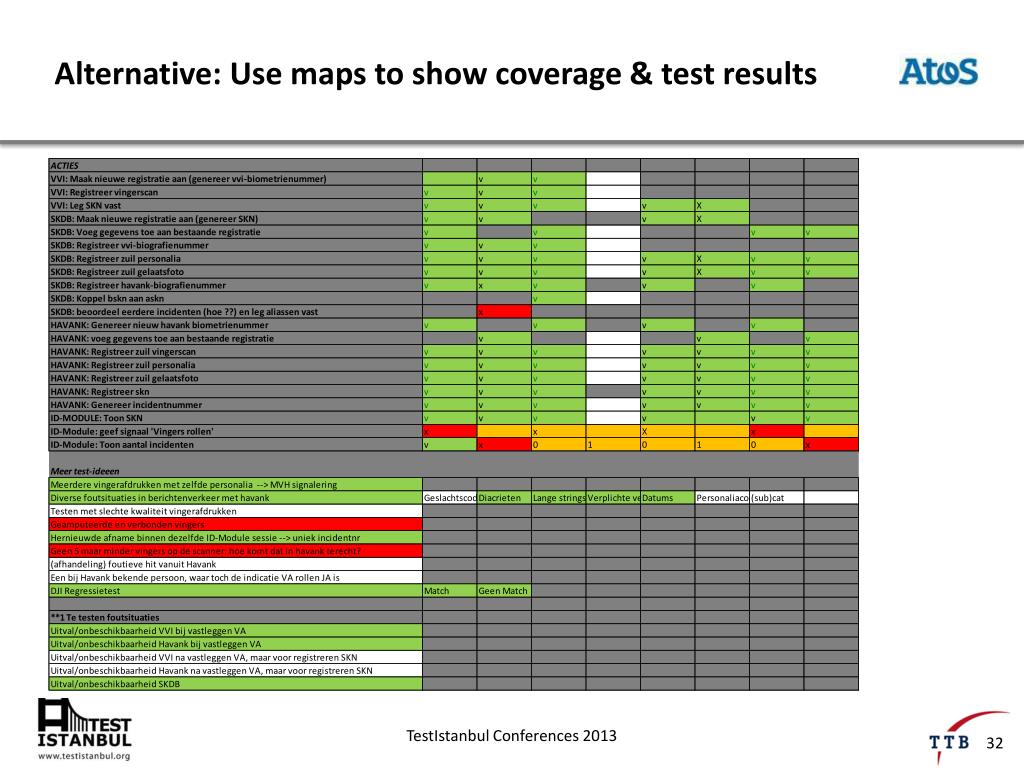Select the 'ACTIES' header cell
The width and height of the screenshot is (1024, 768).
pyautogui.click(x=236, y=165)
